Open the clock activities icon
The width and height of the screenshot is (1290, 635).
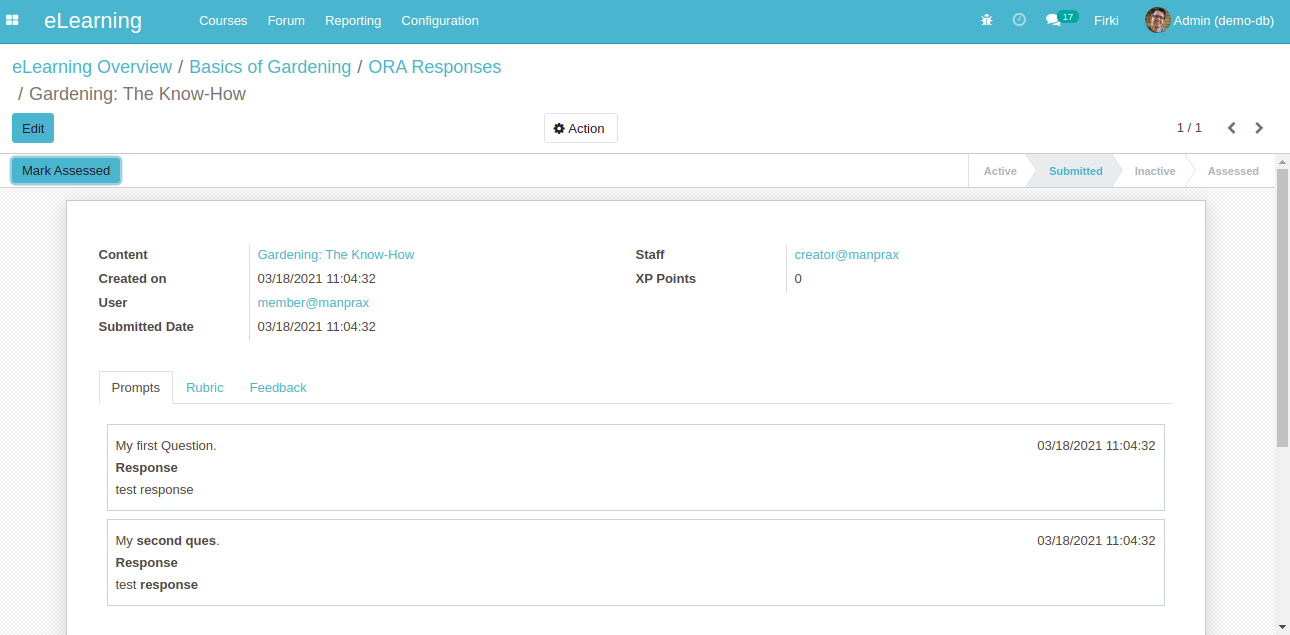(1019, 20)
